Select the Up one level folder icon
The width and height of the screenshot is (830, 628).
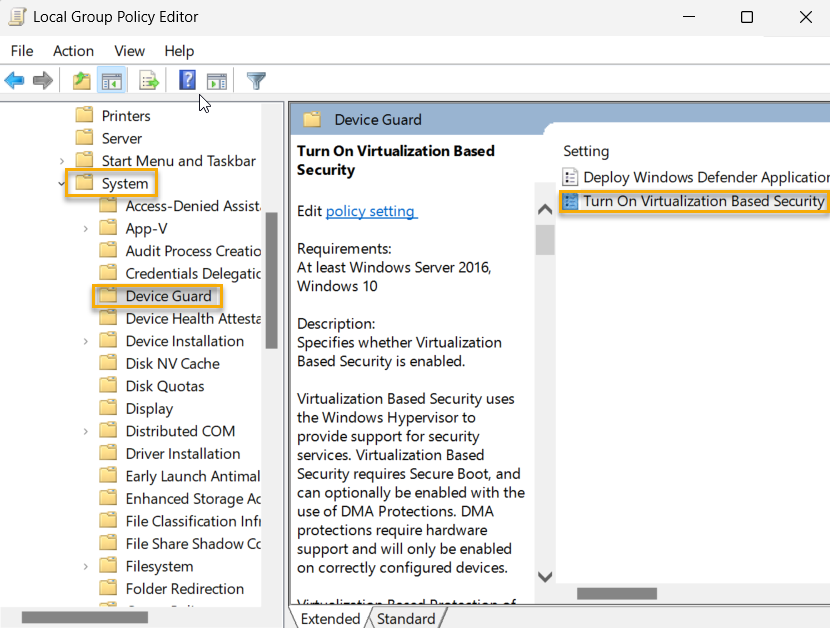tap(80, 80)
